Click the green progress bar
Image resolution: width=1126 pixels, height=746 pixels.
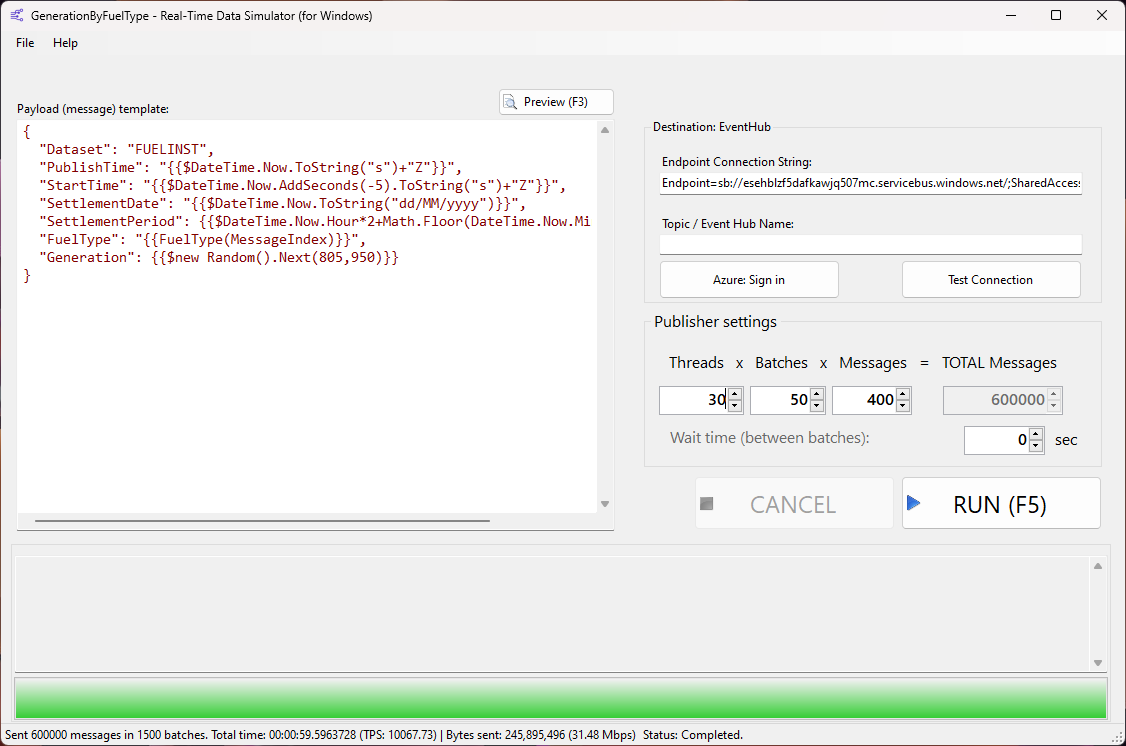click(x=561, y=697)
